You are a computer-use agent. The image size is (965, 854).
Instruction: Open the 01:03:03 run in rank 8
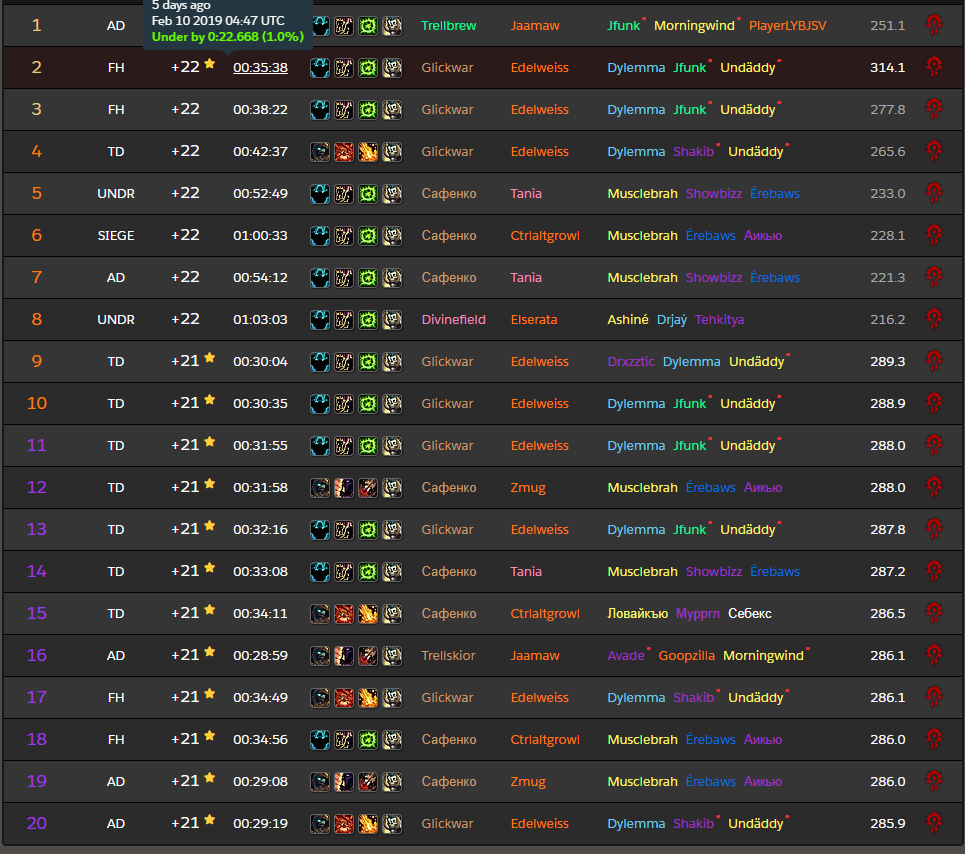[260, 319]
